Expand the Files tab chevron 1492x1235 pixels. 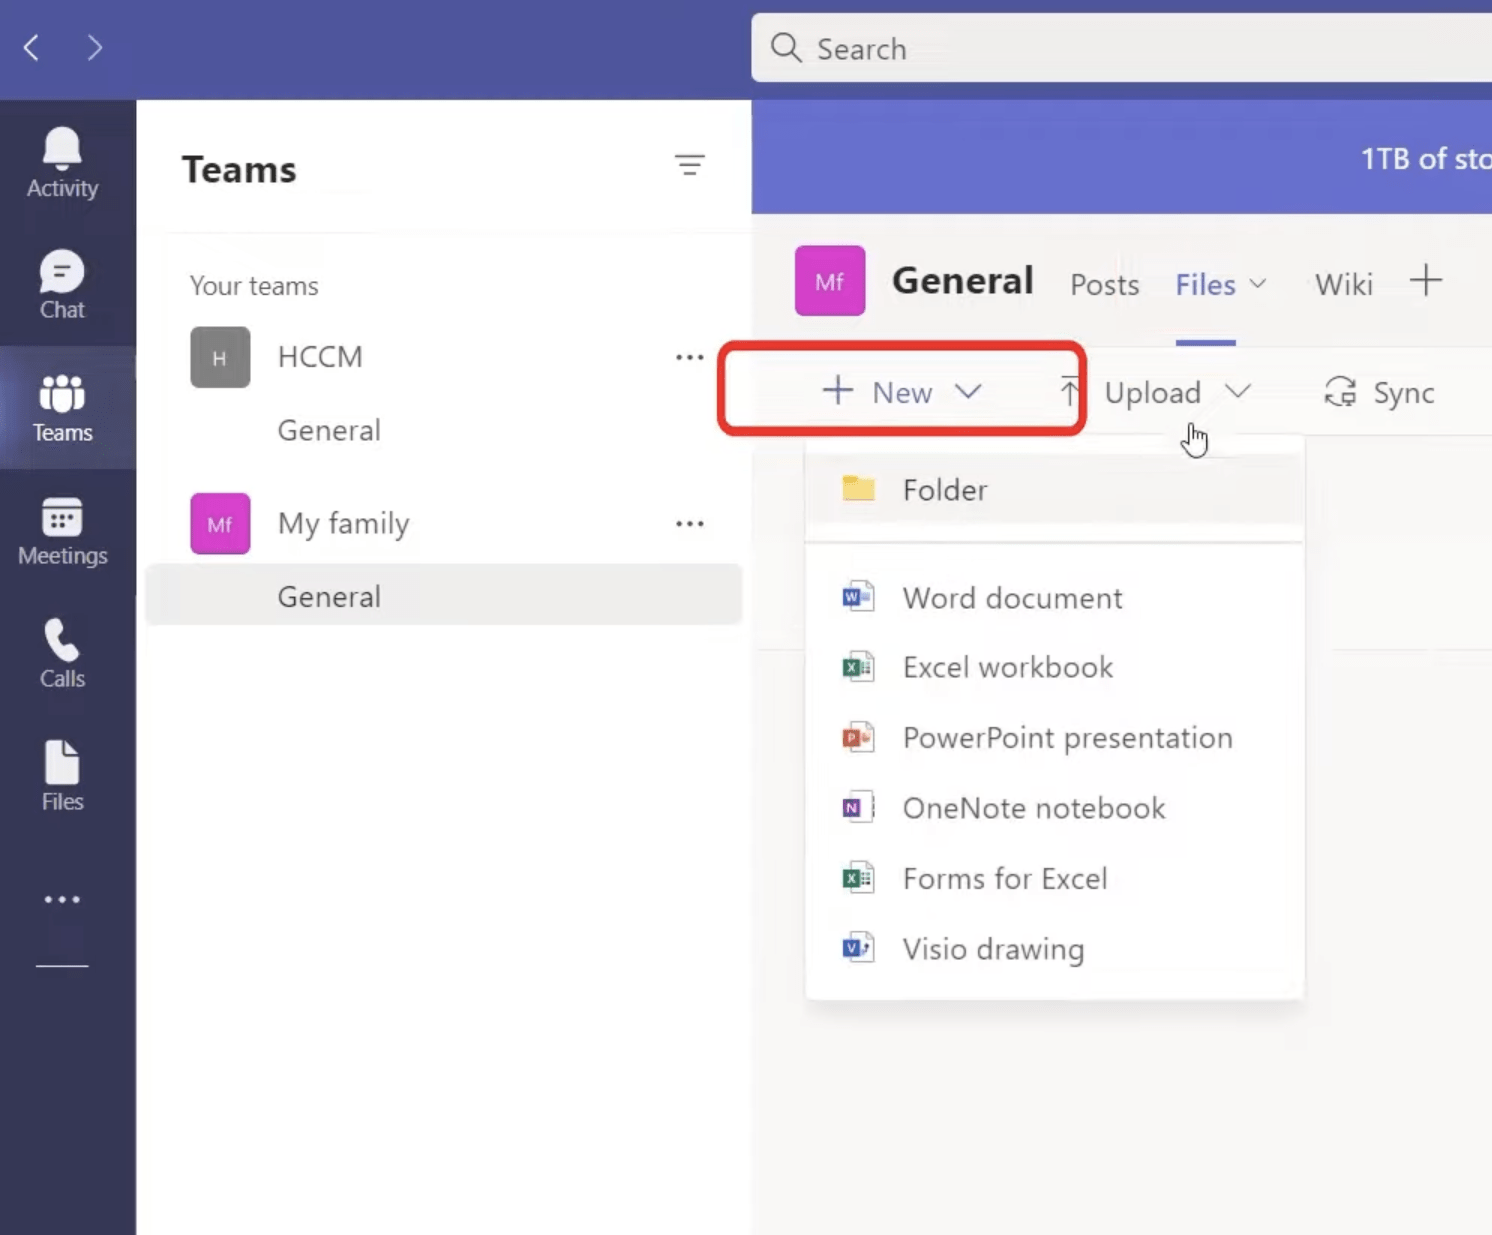tap(1258, 284)
